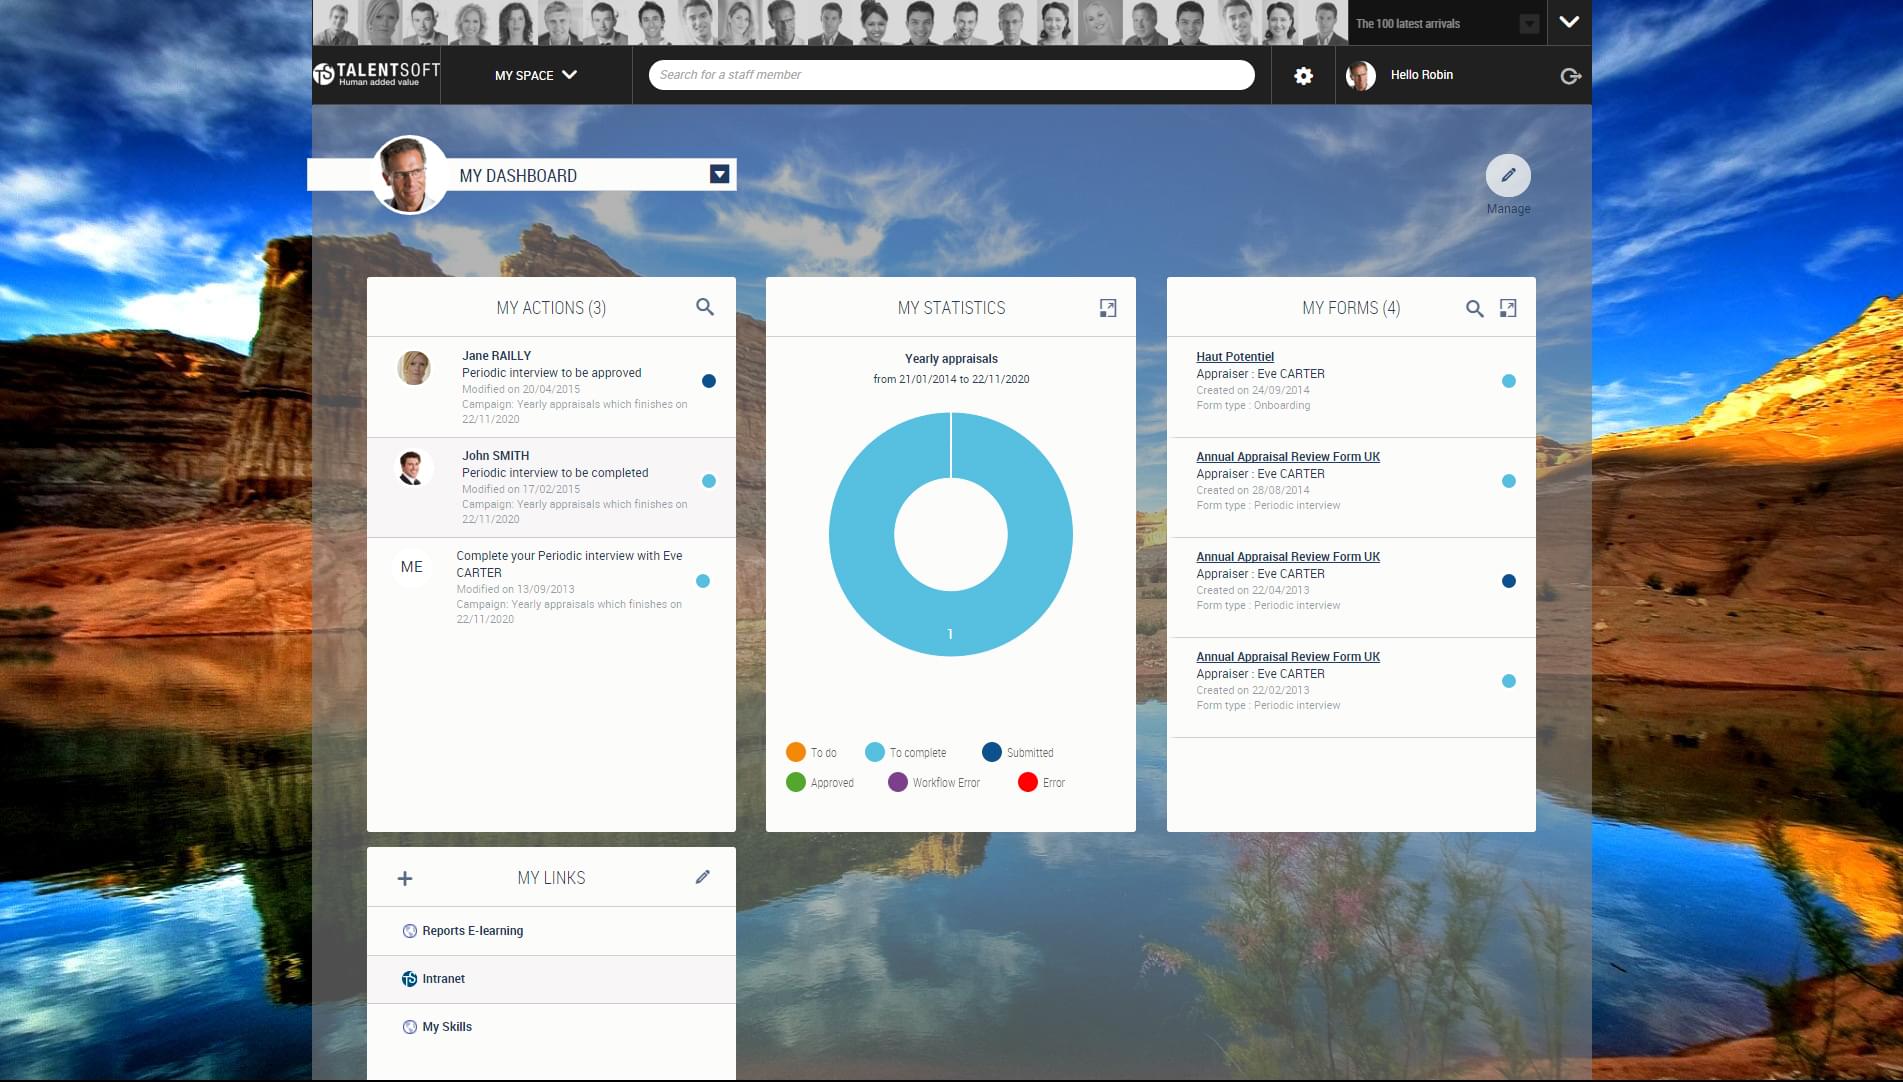
Task: Open search in the My Forms panel
Action: click(x=1474, y=309)
